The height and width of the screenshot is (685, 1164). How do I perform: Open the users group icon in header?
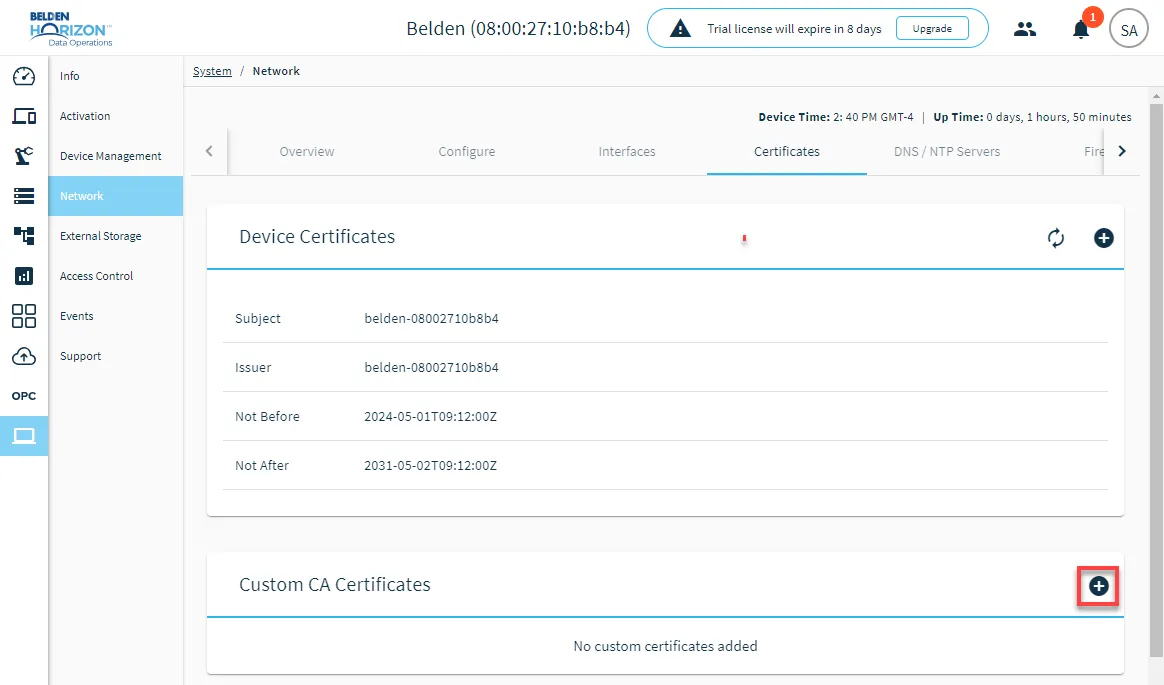point(1025,29)
